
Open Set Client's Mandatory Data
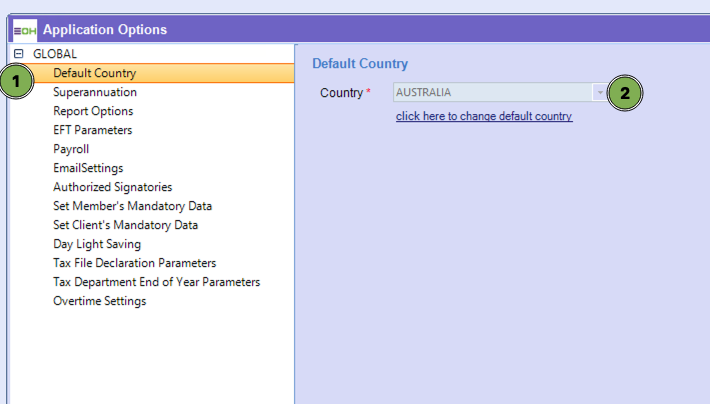pos(126,225)
